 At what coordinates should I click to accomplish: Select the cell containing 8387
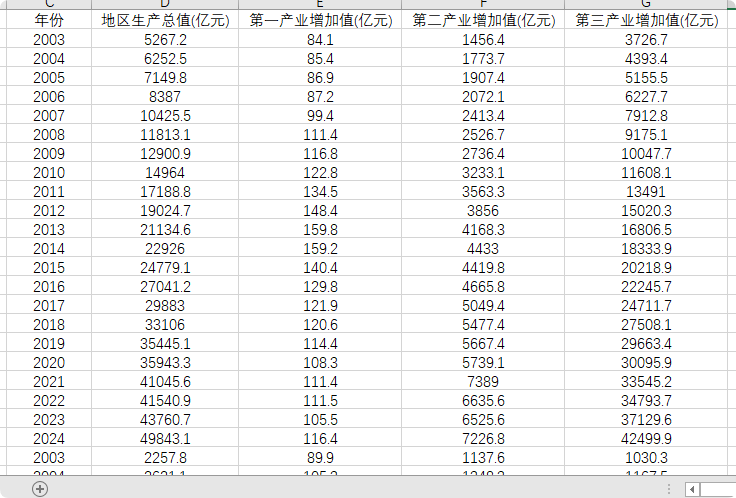click(x=165, y=97)
